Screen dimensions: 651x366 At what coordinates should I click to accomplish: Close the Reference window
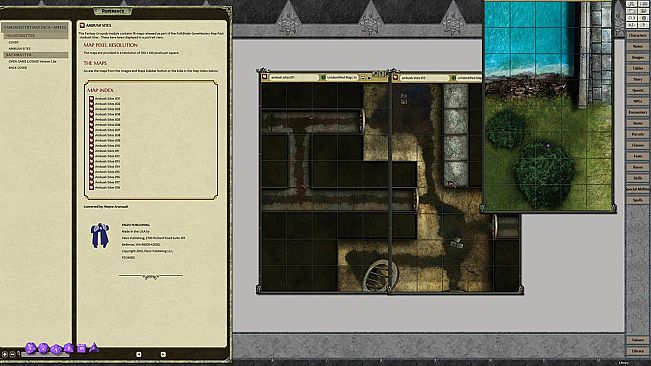coord(228,8)
